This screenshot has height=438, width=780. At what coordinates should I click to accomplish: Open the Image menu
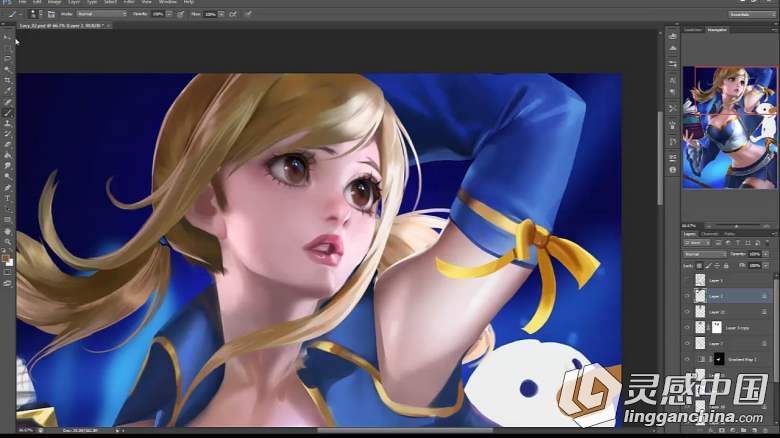[55, 2]
